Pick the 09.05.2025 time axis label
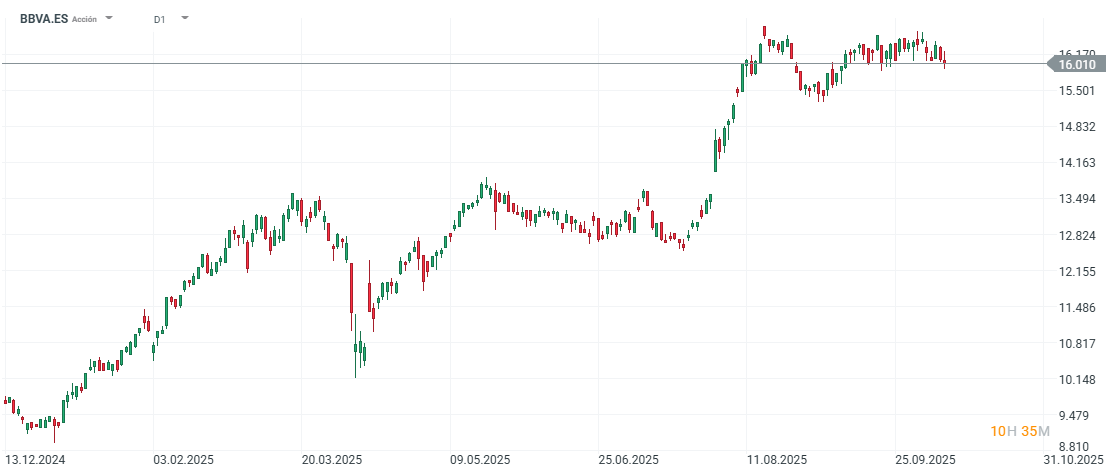 pyautogui.click(x=480, y=460)
